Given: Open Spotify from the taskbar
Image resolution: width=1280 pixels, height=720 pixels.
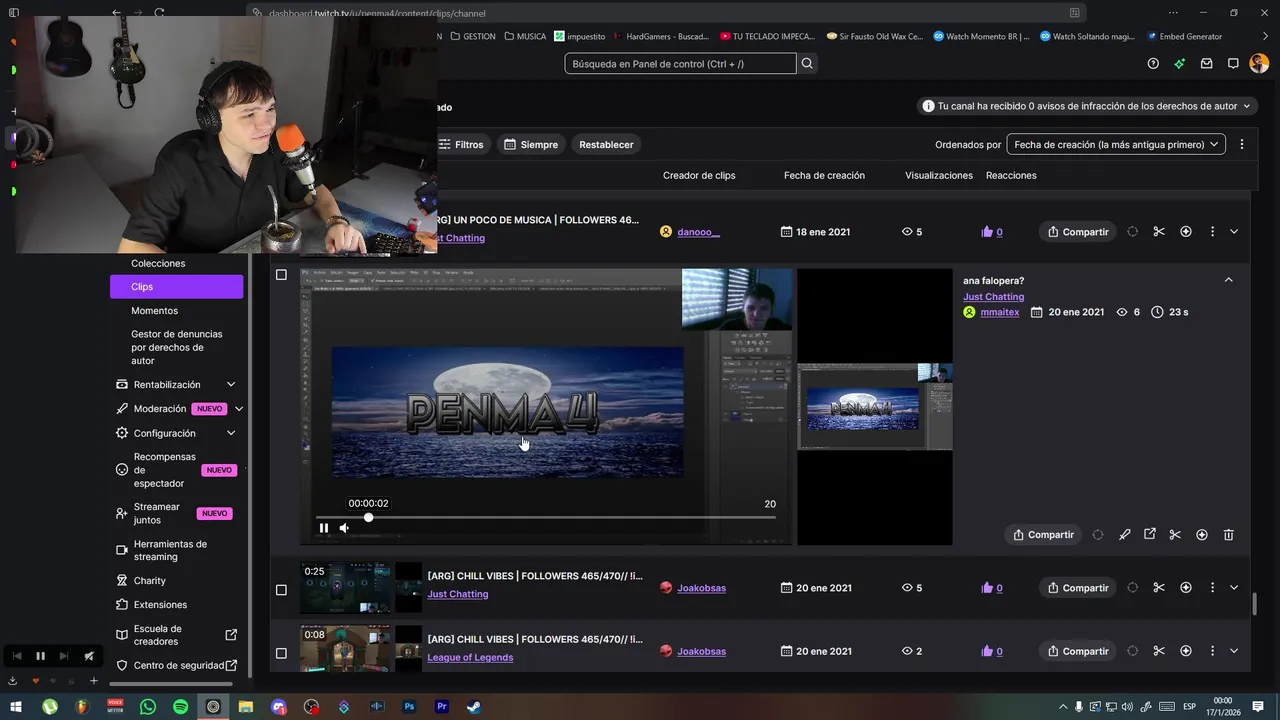Looking at the screenshot, I should (x=180, y=707).
